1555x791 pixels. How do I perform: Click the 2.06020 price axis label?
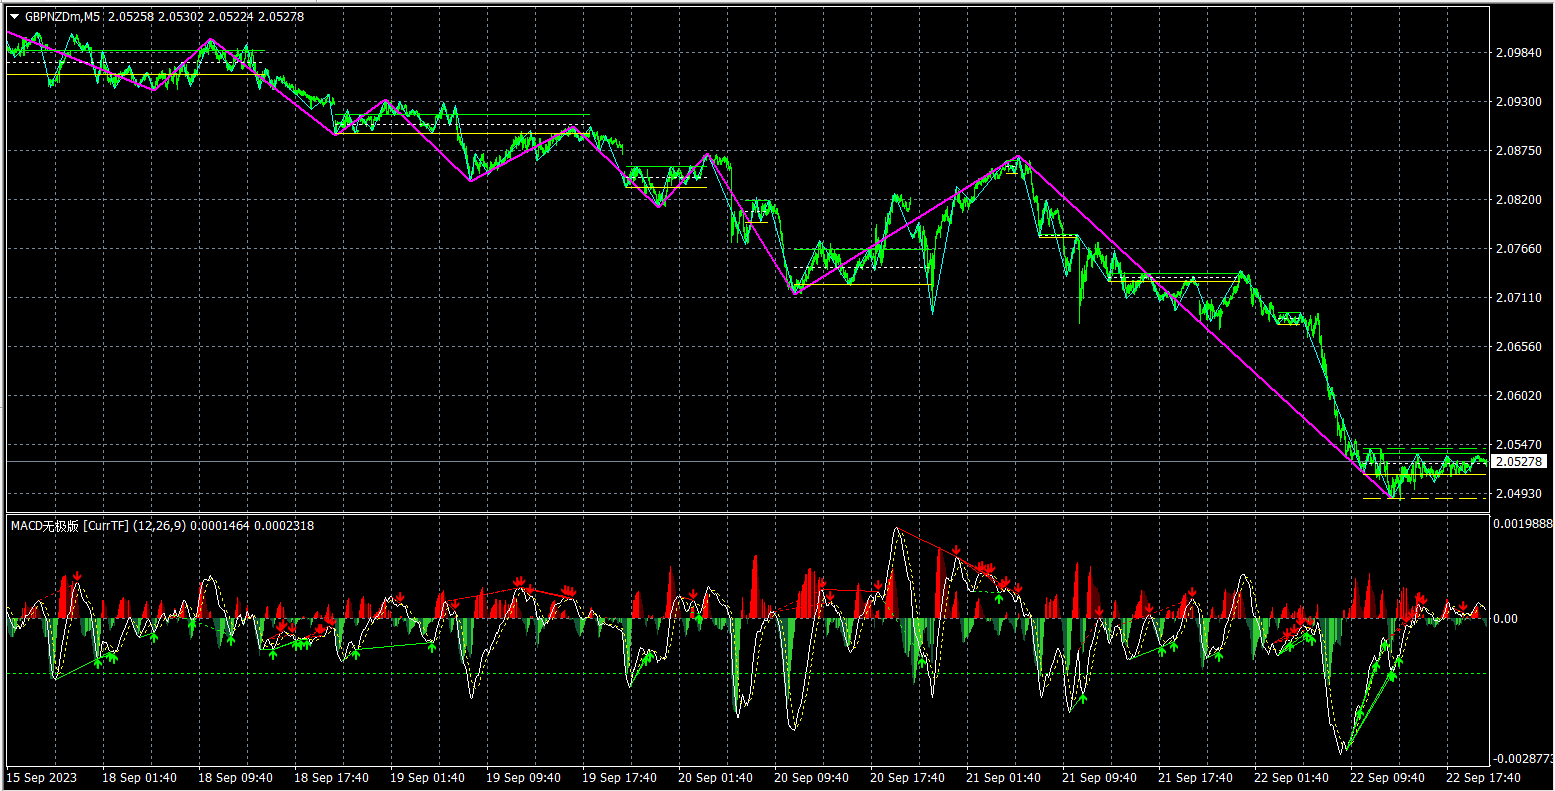point(1519,396)
